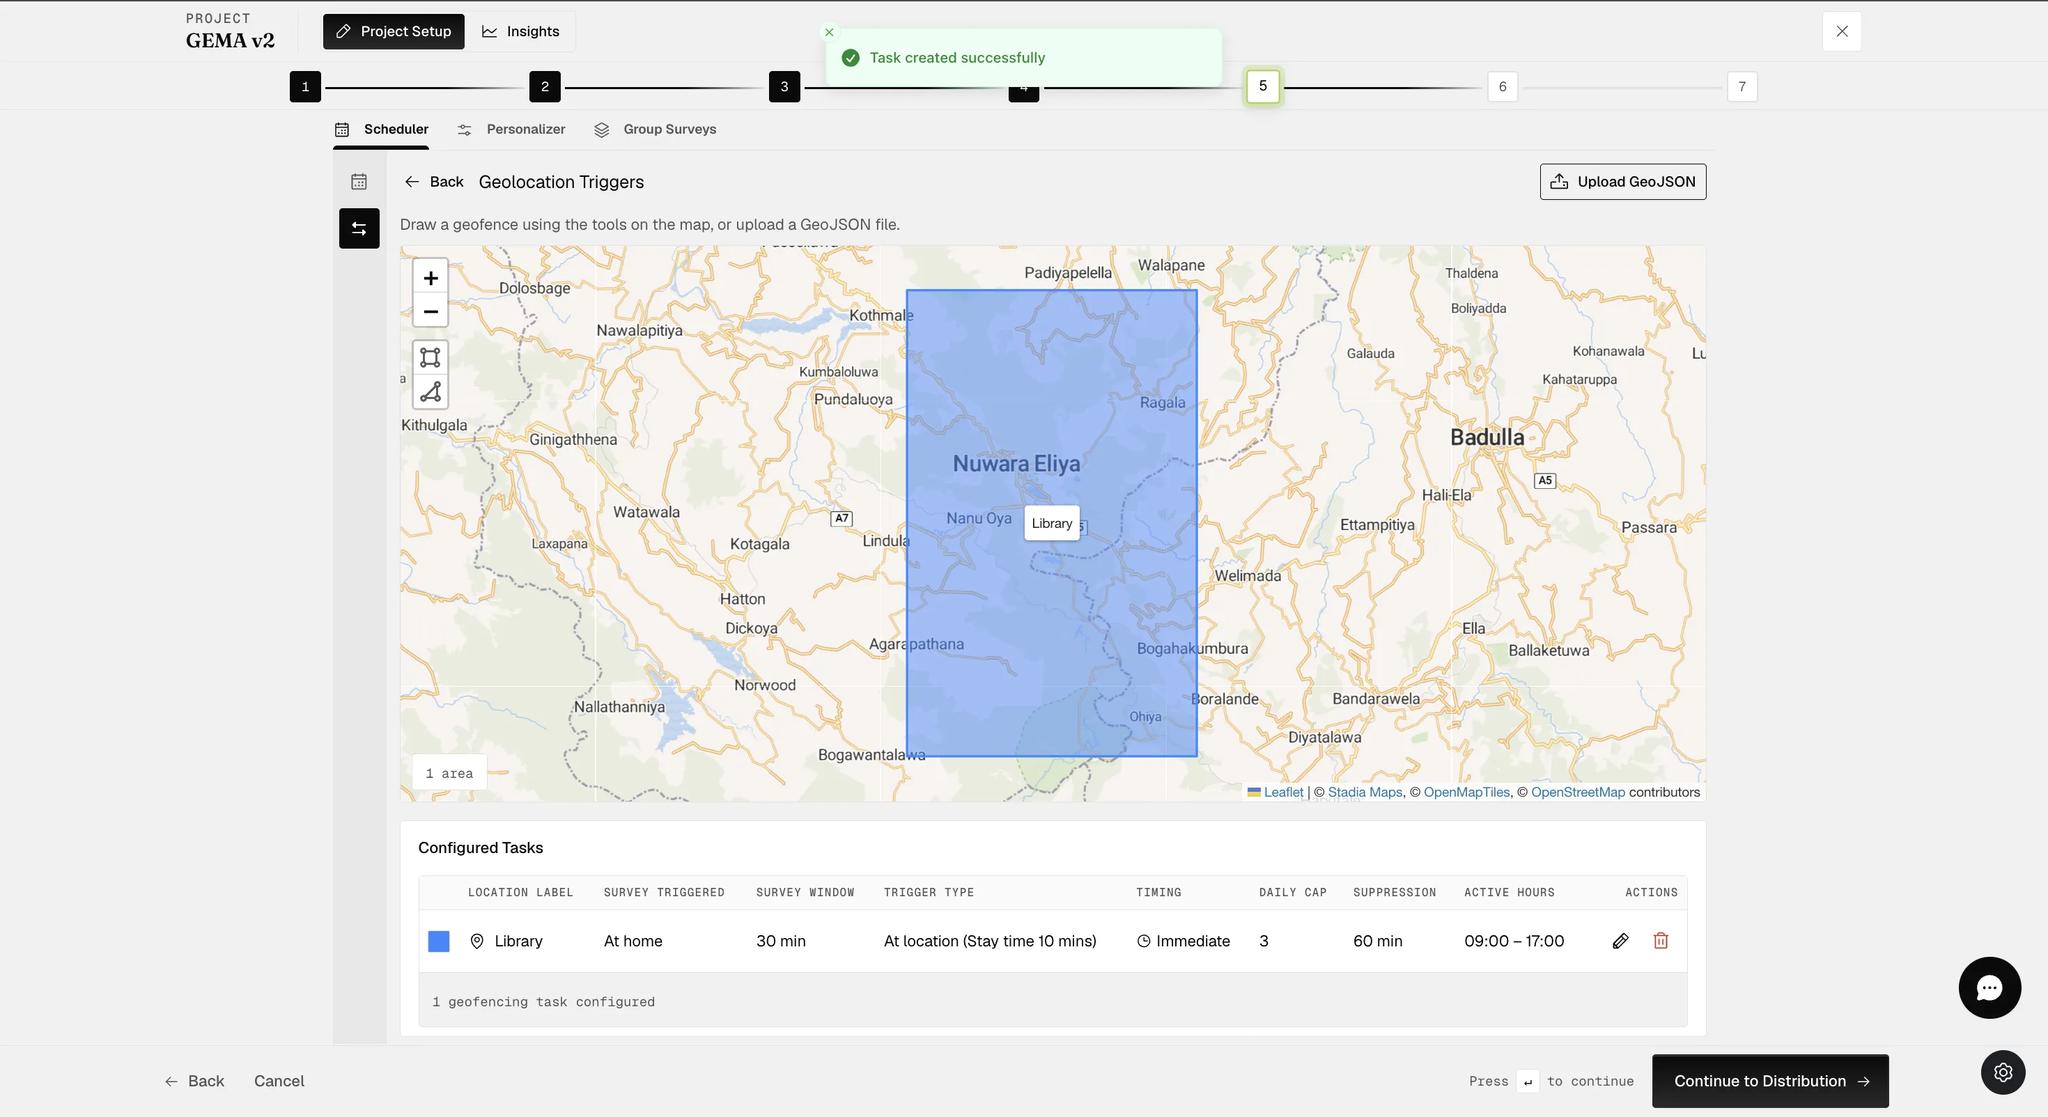
Task: Go back from Geolocation Triggers
Action: [x=434, y=182]
